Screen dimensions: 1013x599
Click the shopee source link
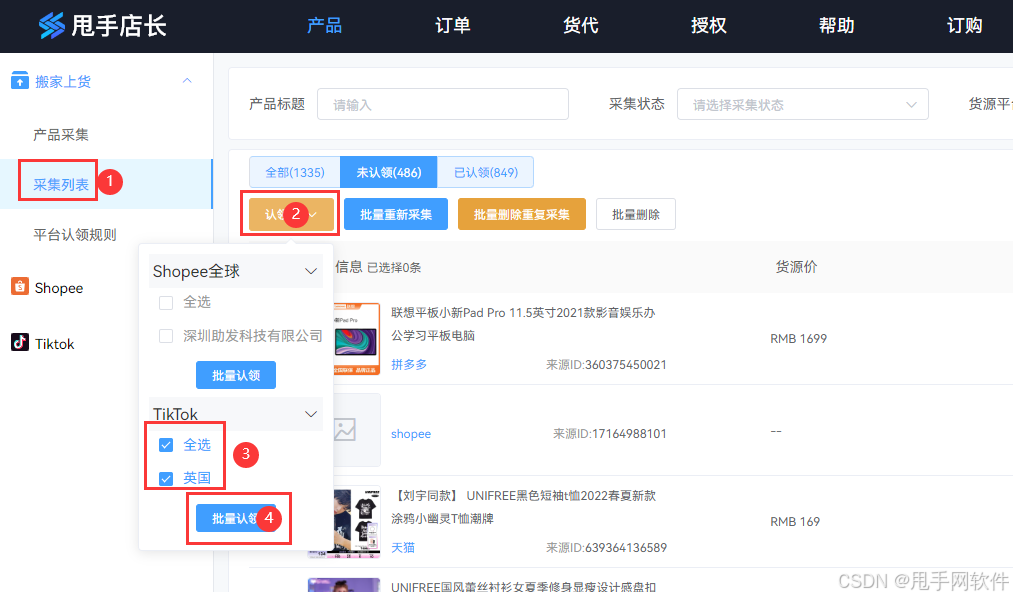tap(411, 434)
